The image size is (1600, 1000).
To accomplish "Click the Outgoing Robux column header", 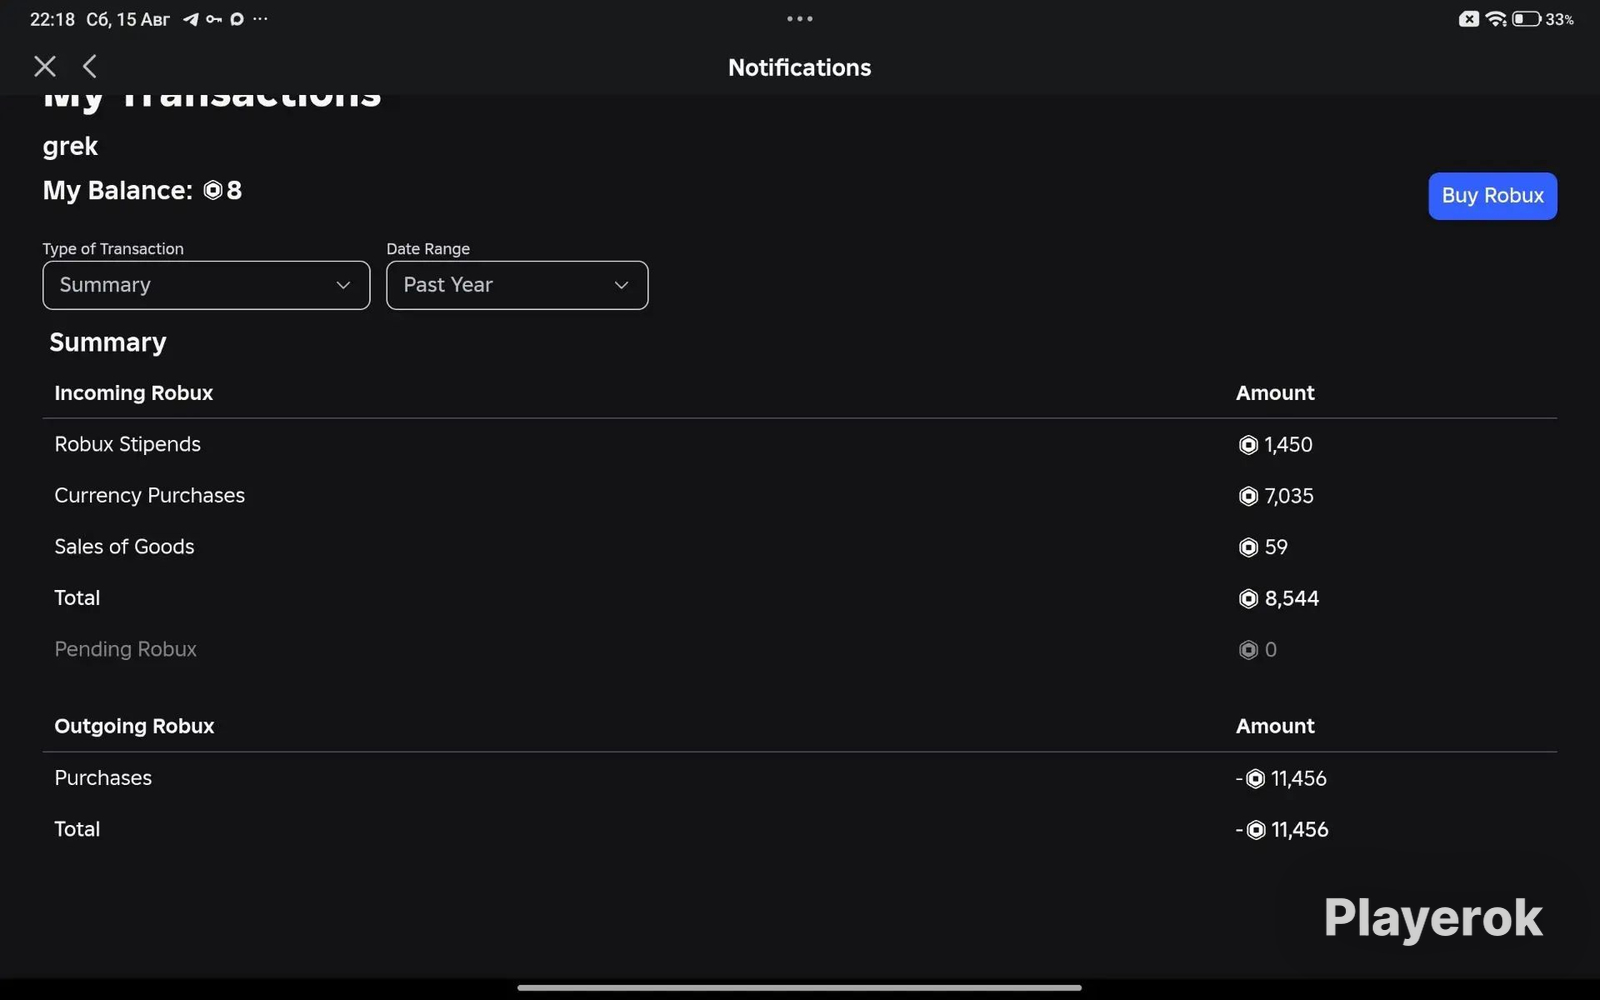I will (134, 726).
